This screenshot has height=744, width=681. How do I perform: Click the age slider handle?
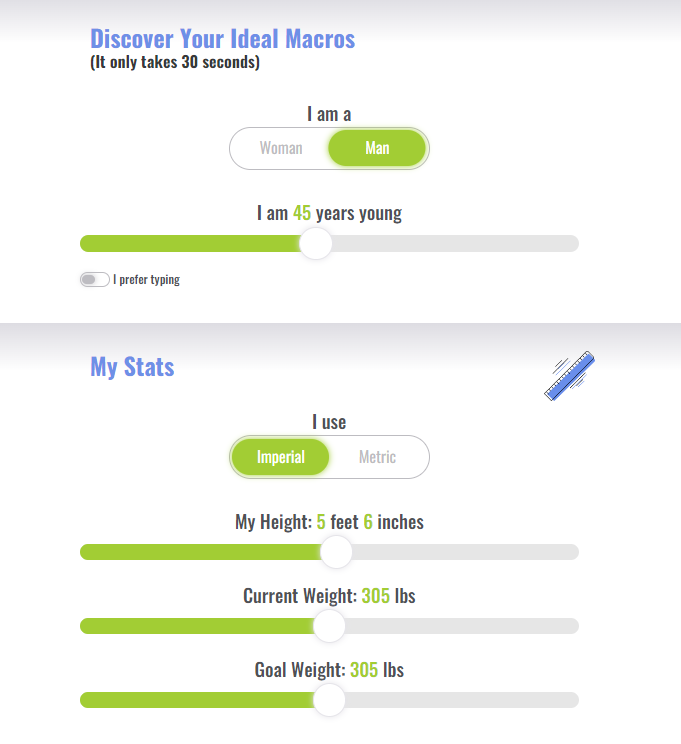point(316,244)
